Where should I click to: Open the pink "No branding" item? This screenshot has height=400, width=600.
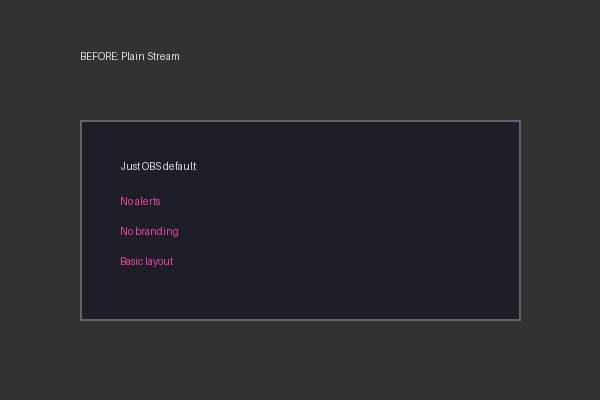click(149, 231)
